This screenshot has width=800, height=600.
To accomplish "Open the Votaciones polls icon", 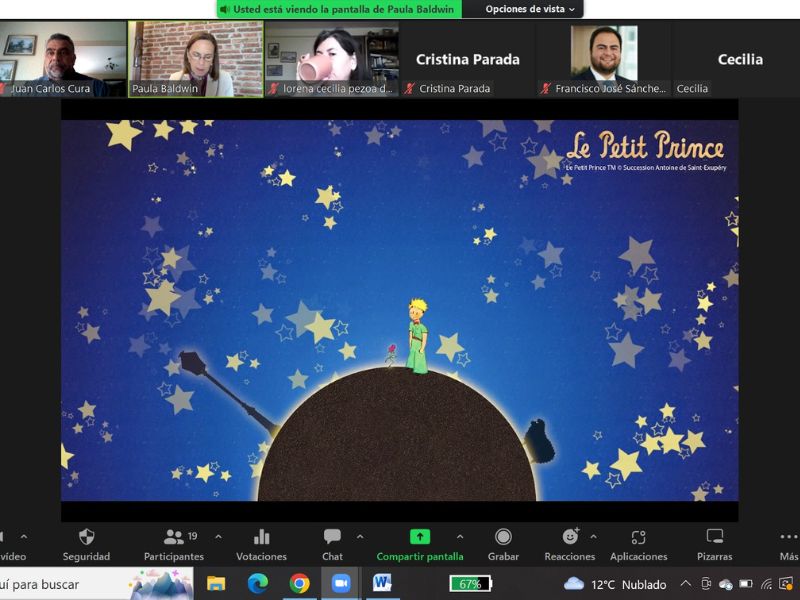I will 262,537.
